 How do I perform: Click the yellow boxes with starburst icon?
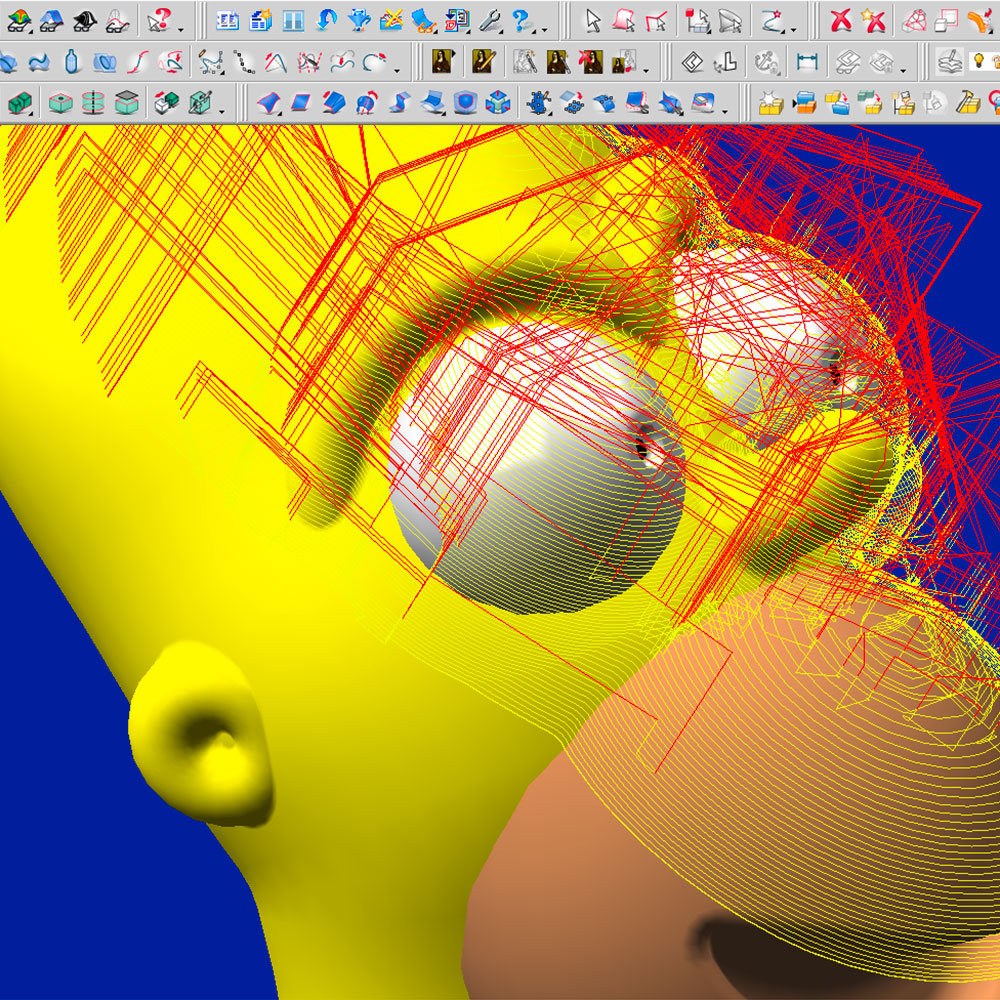click(x=770, y=102)
